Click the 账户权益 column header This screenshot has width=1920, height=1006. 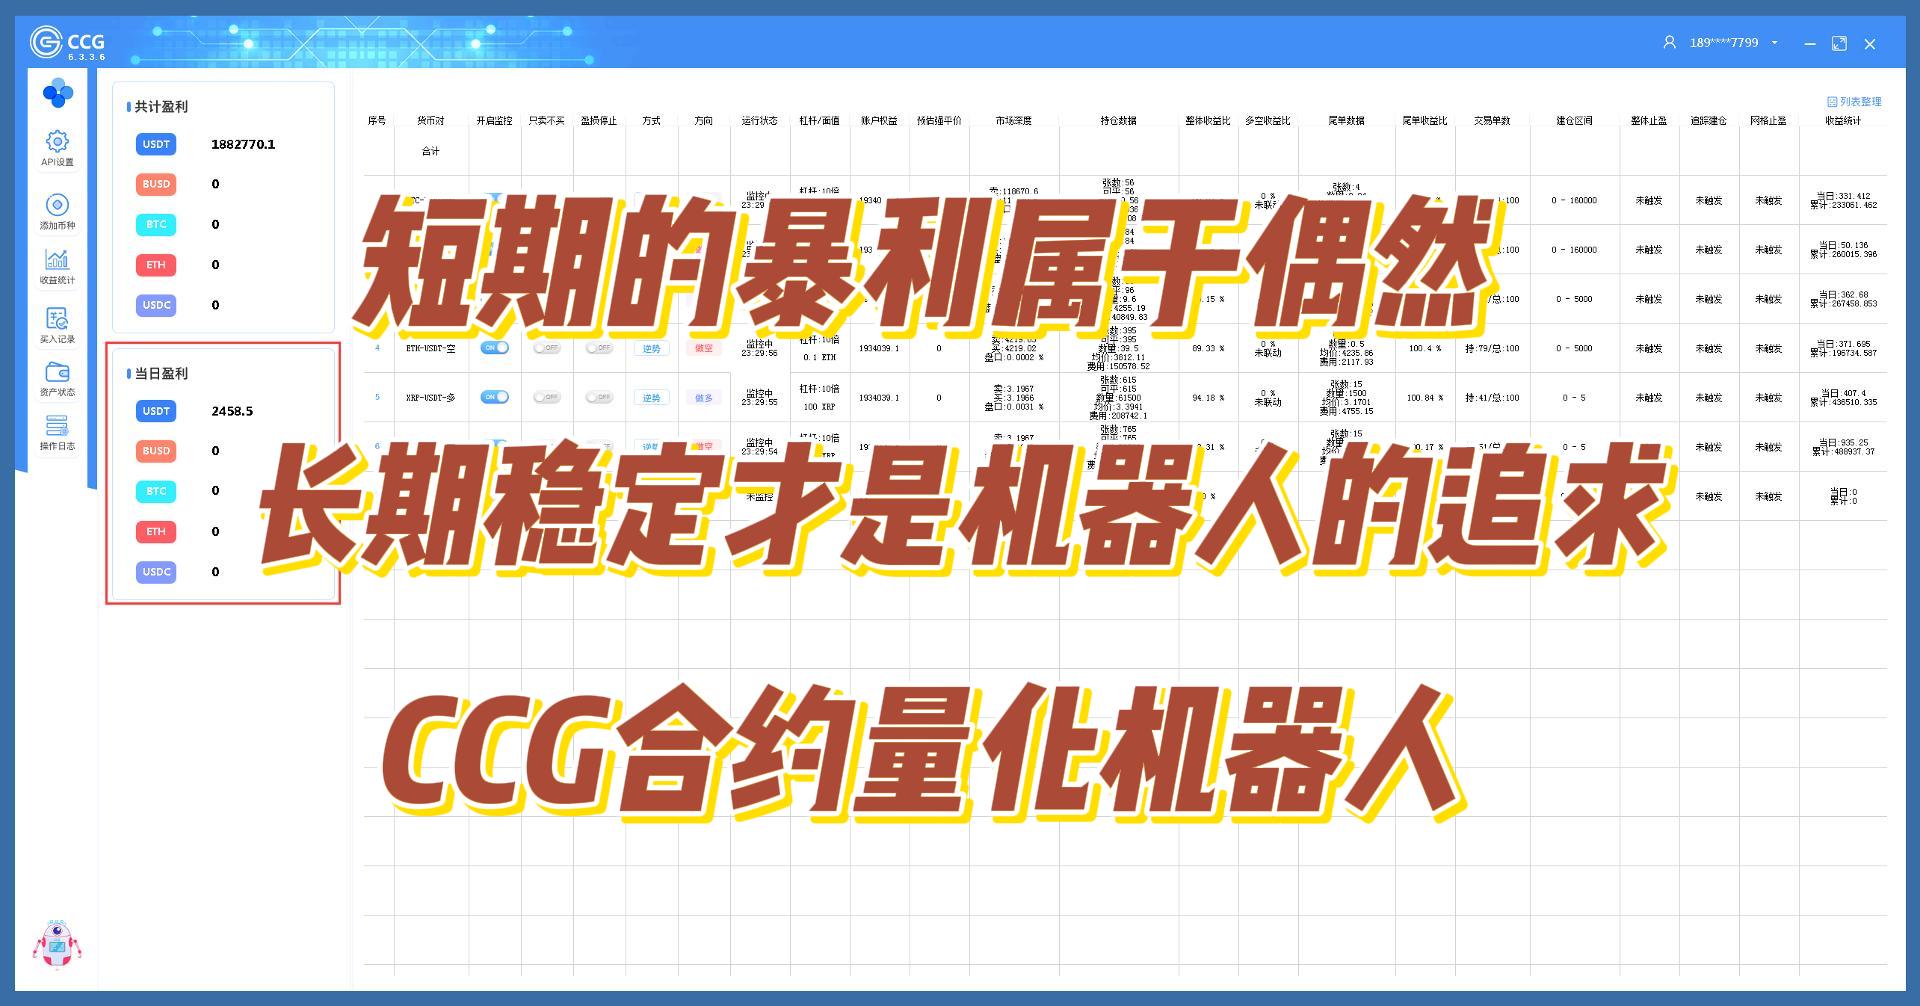click(879, 120)
